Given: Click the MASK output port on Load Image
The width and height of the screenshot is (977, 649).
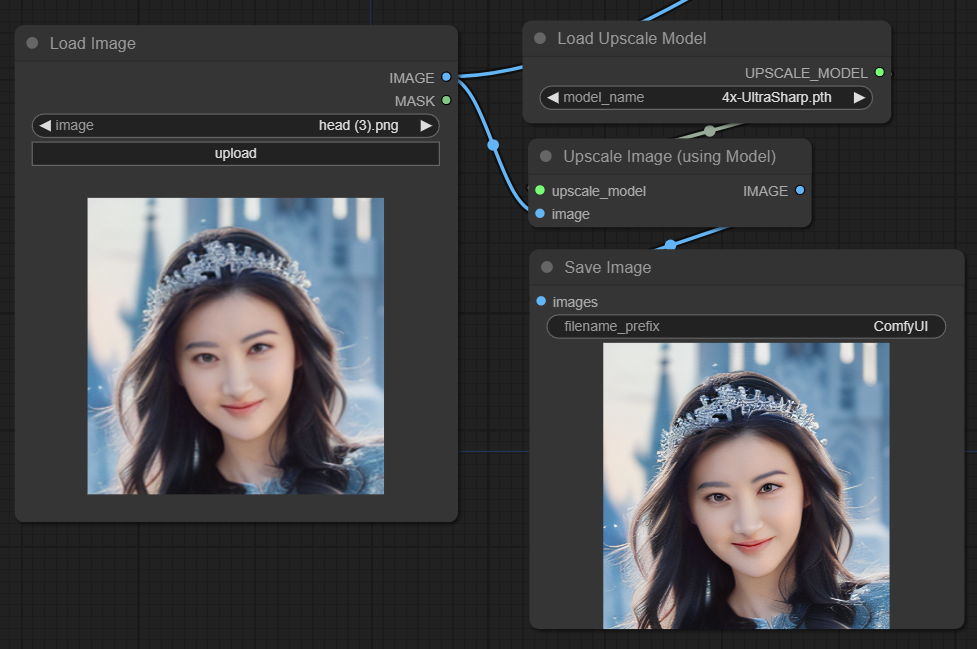Looking at the screenshot, I should click(x=446, y=100).
